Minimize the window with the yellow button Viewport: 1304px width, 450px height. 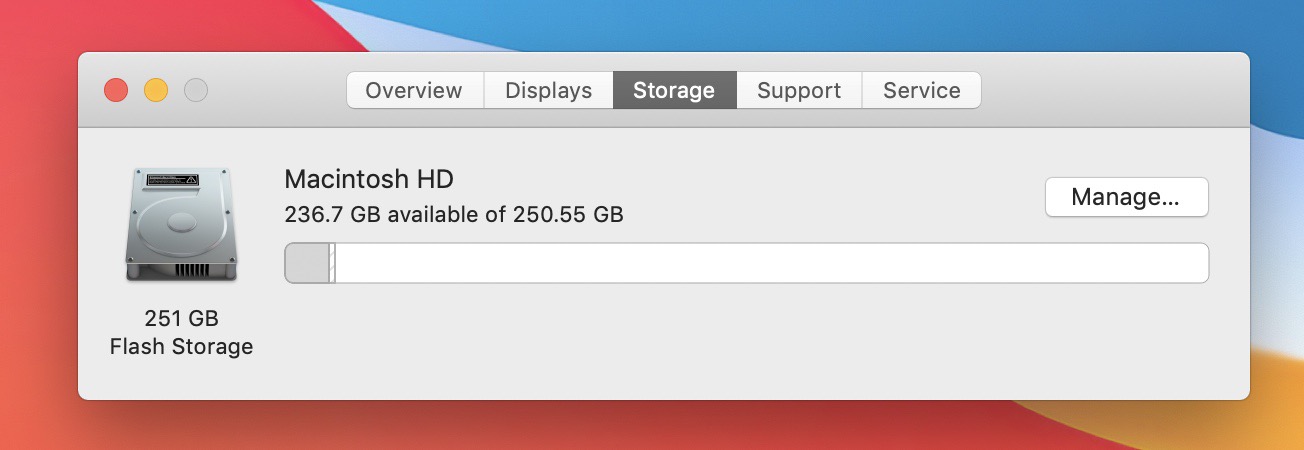tap(156, 90)
